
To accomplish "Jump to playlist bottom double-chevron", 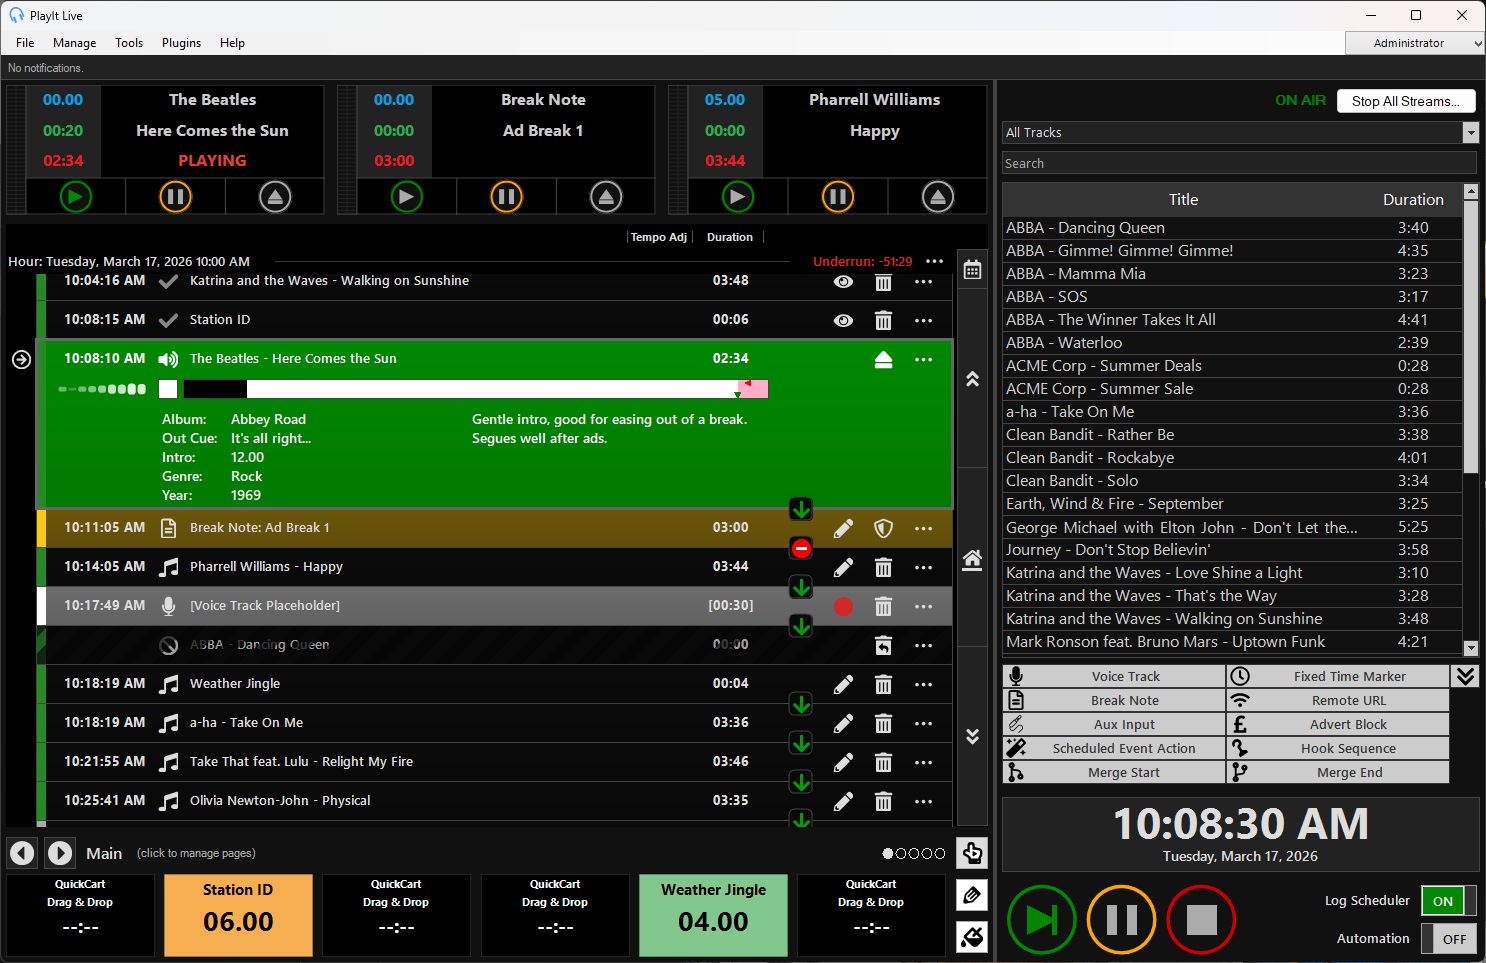I will click(972, 736).
